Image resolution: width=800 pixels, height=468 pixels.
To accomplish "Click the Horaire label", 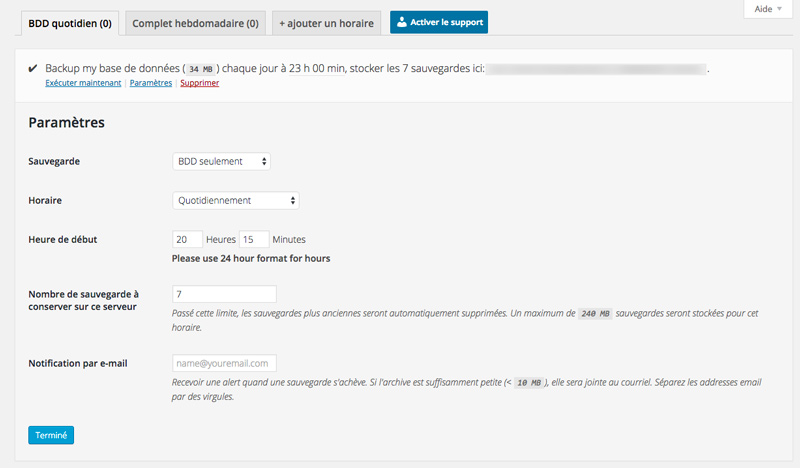I will [45, 201].
